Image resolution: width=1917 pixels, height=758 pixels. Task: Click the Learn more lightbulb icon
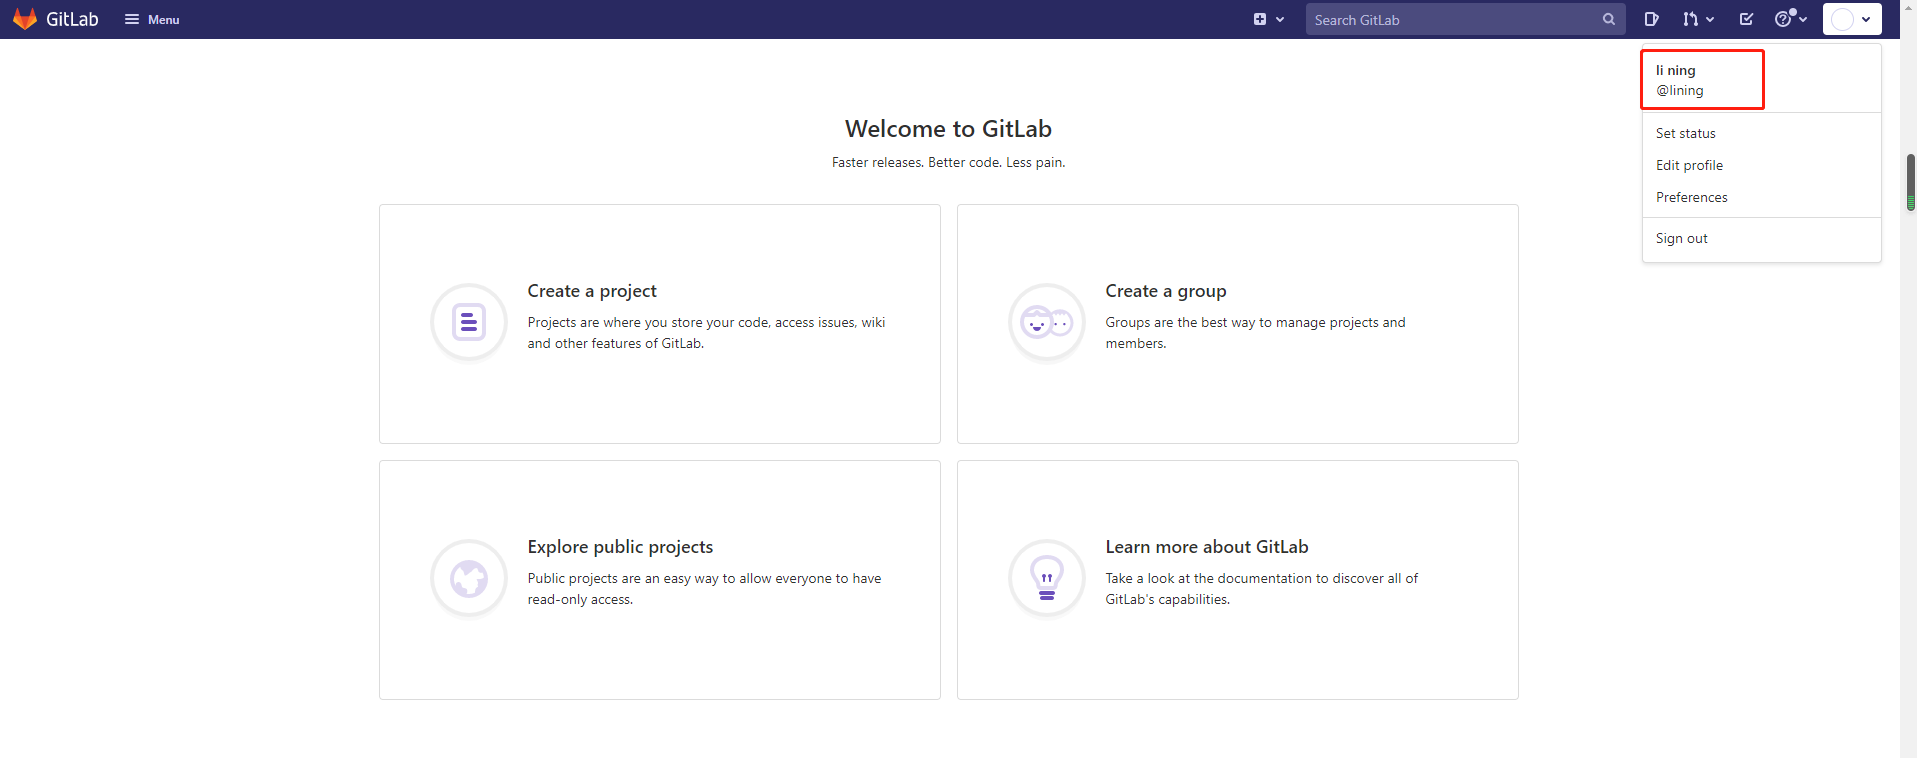pos(1047,578)
